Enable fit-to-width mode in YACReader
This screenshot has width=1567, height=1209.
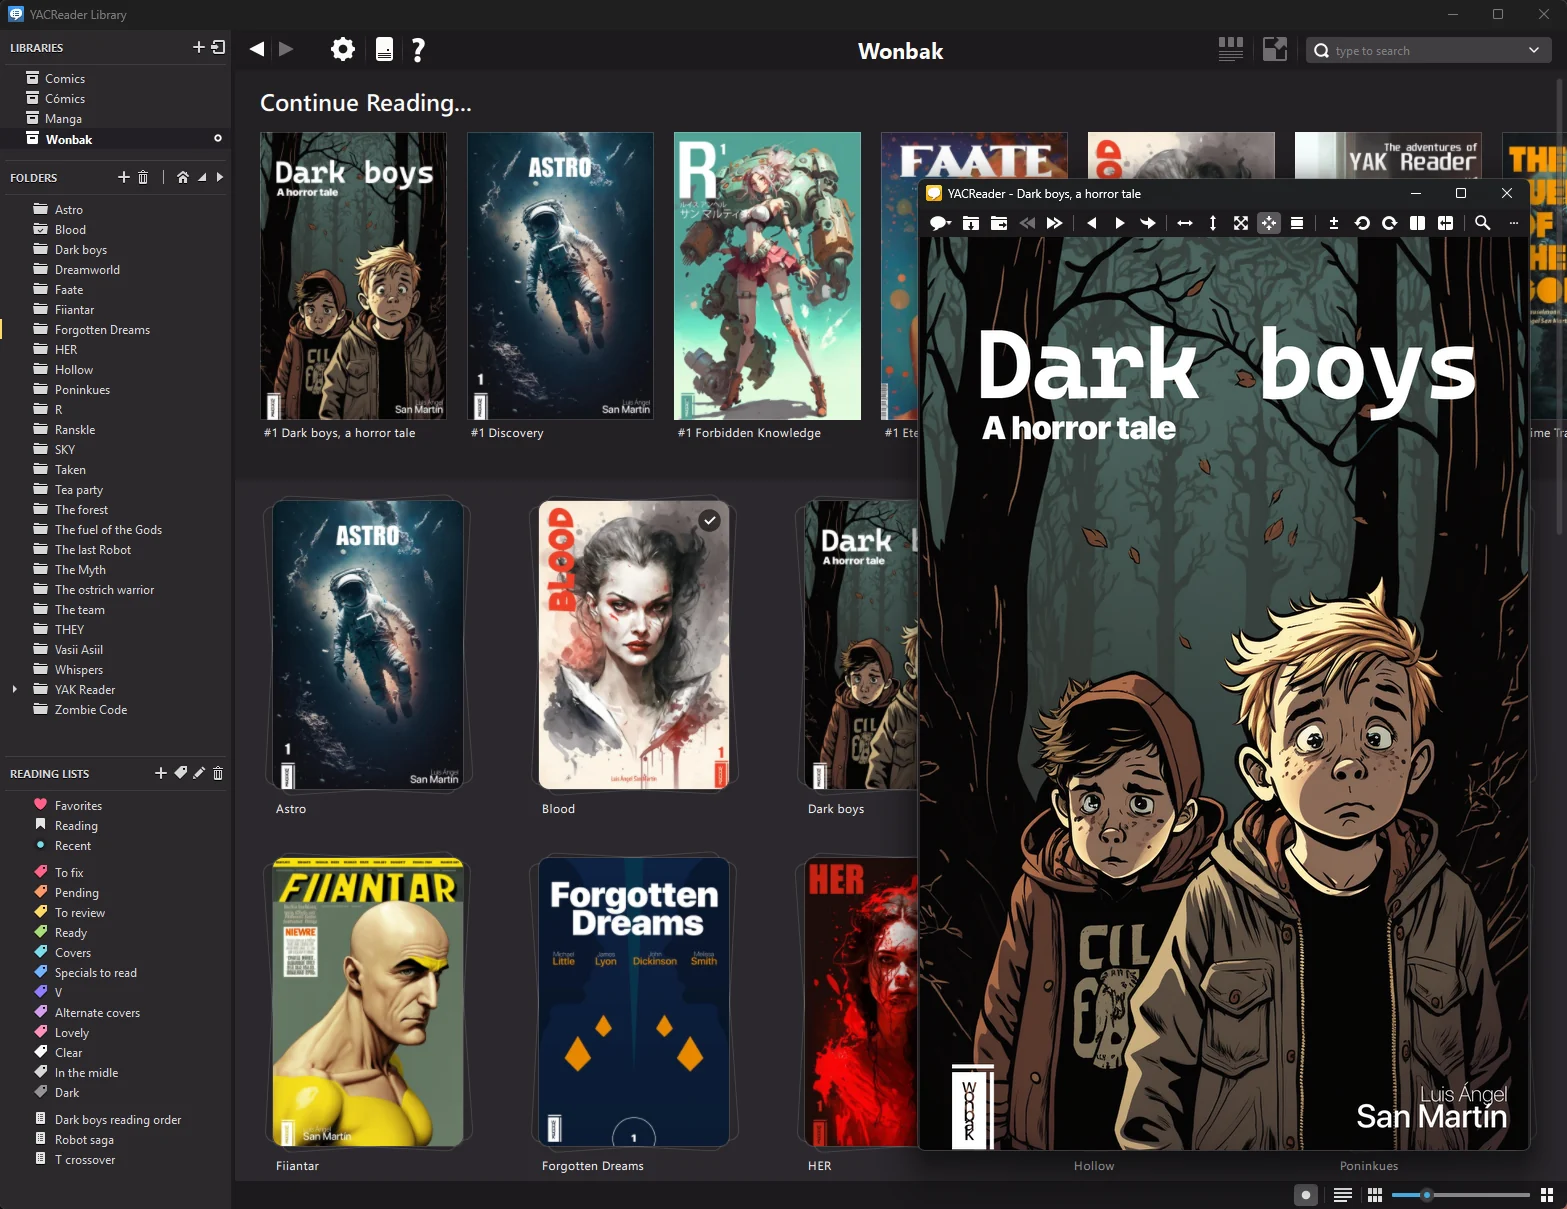1185,223
